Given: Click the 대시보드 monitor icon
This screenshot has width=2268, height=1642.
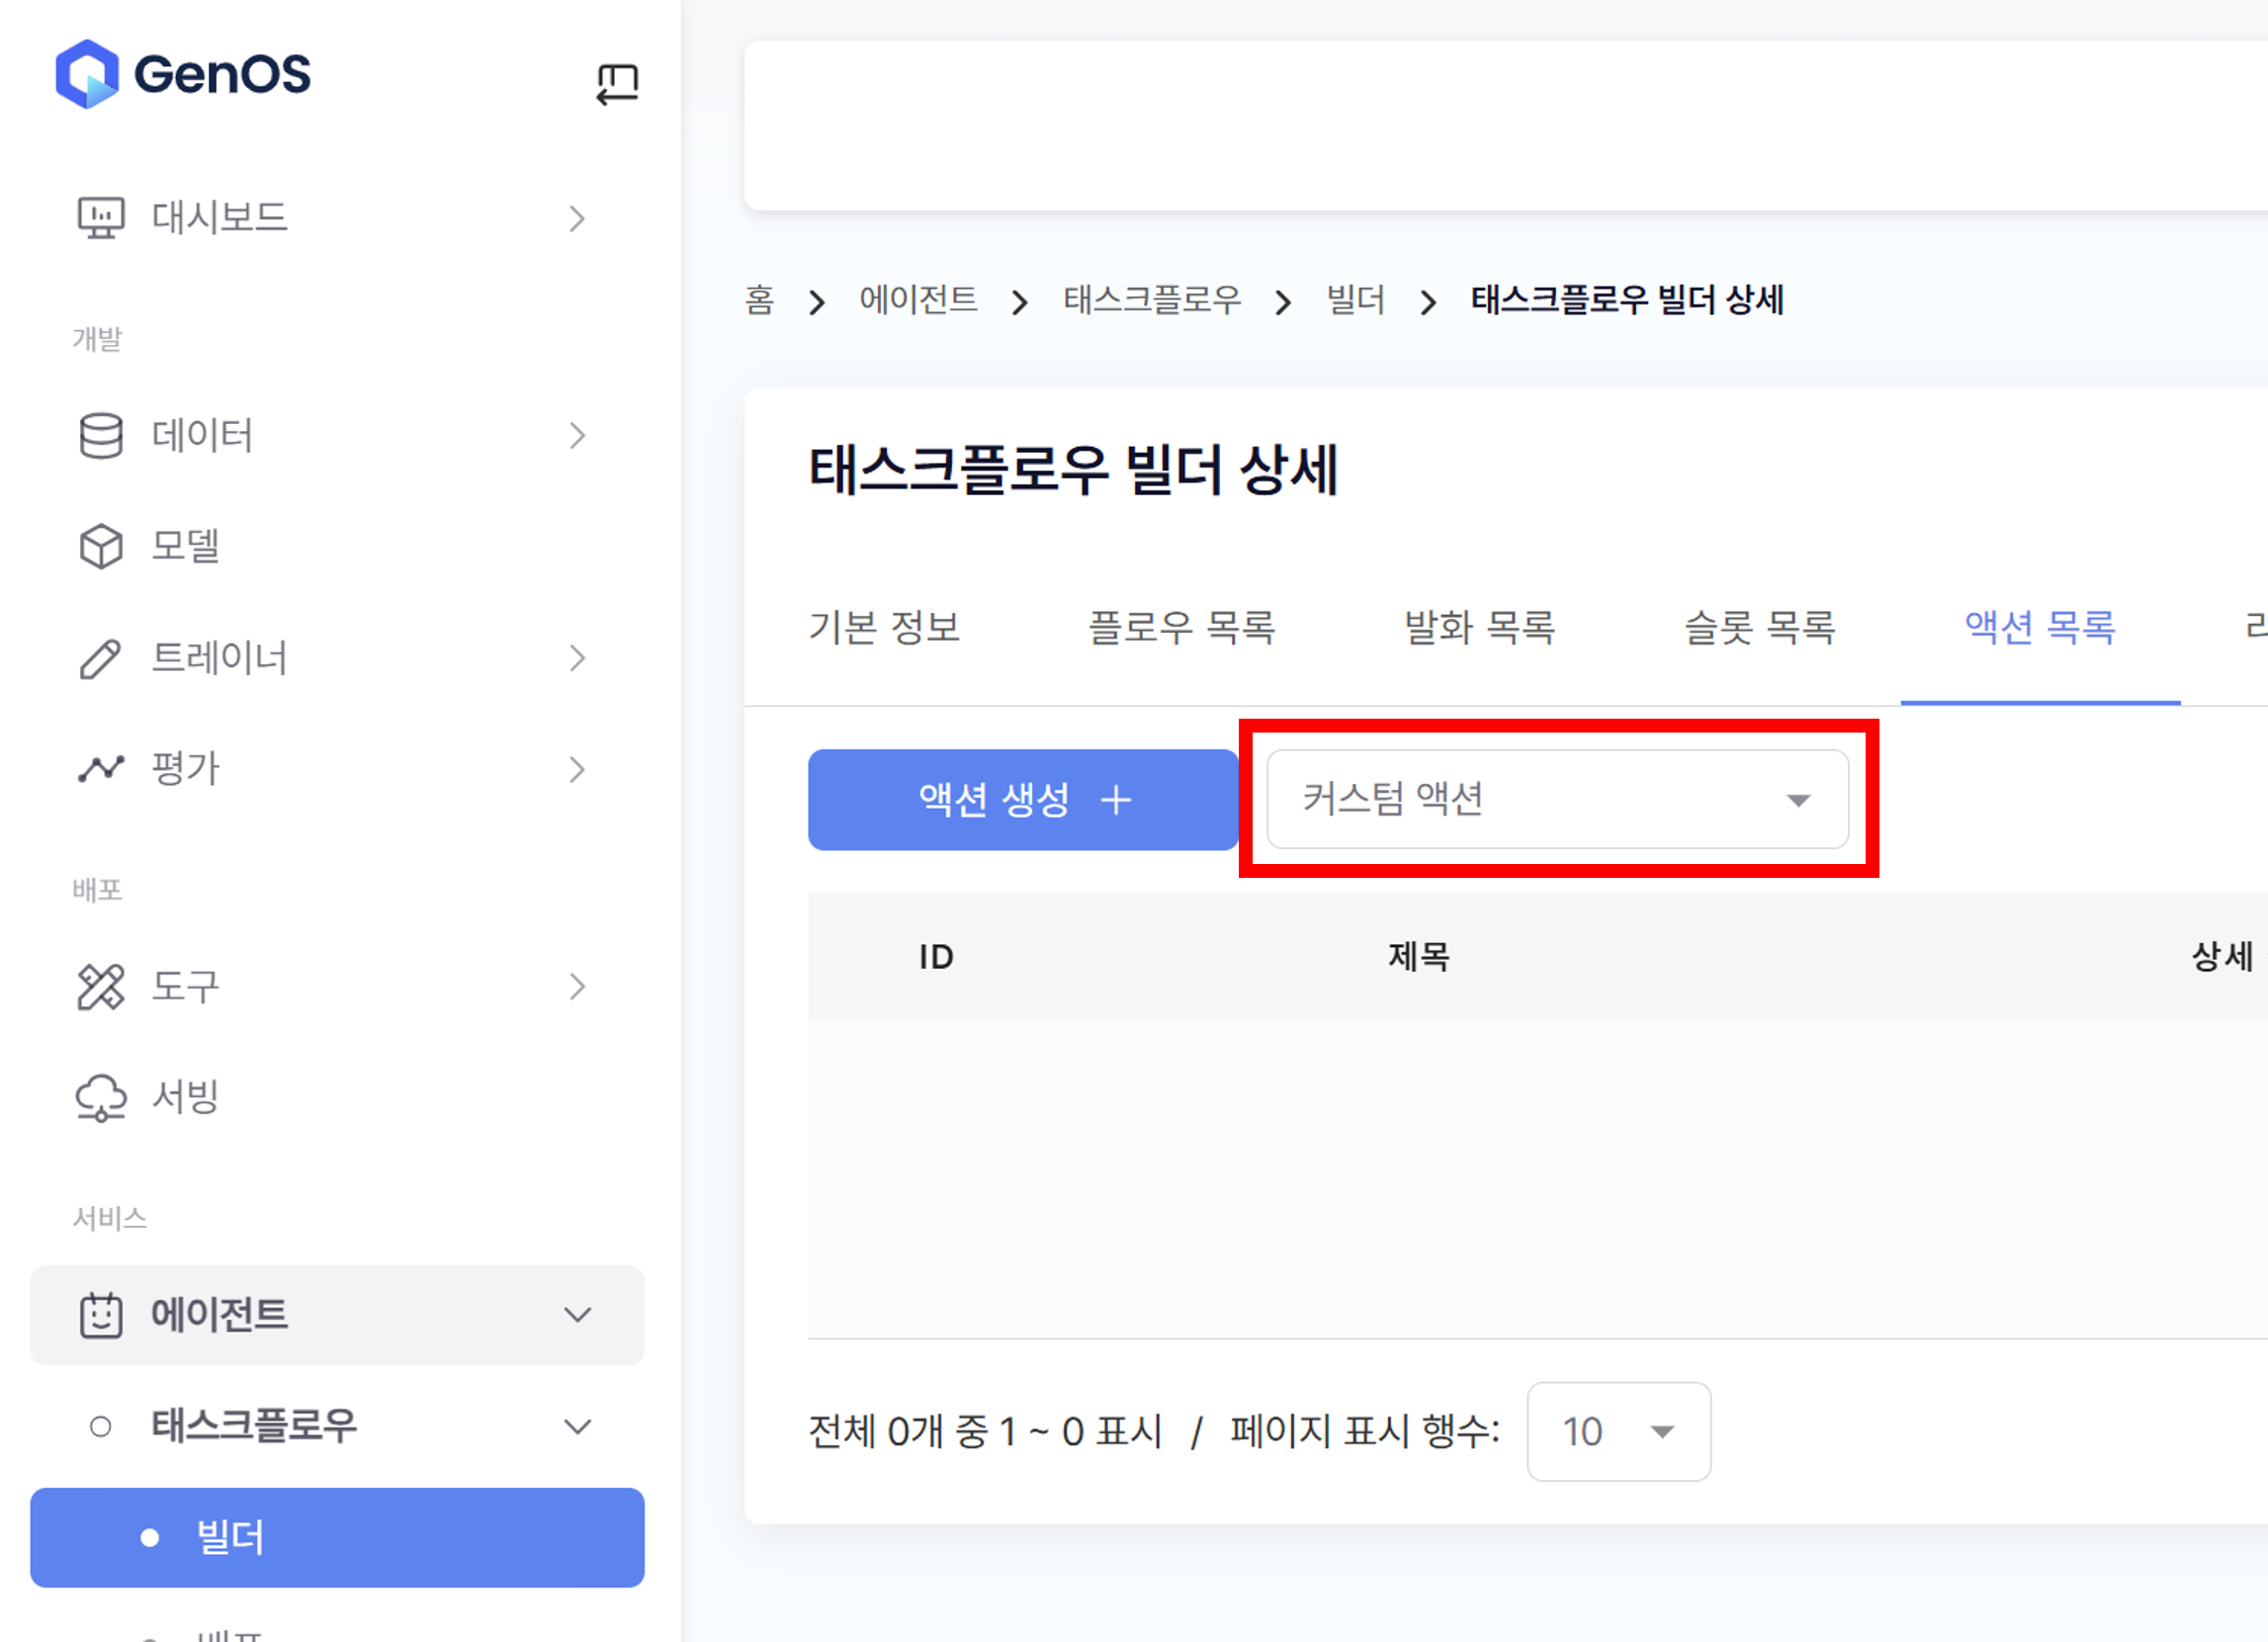Looking at the screenshot, I should click(x=101, y=217).
